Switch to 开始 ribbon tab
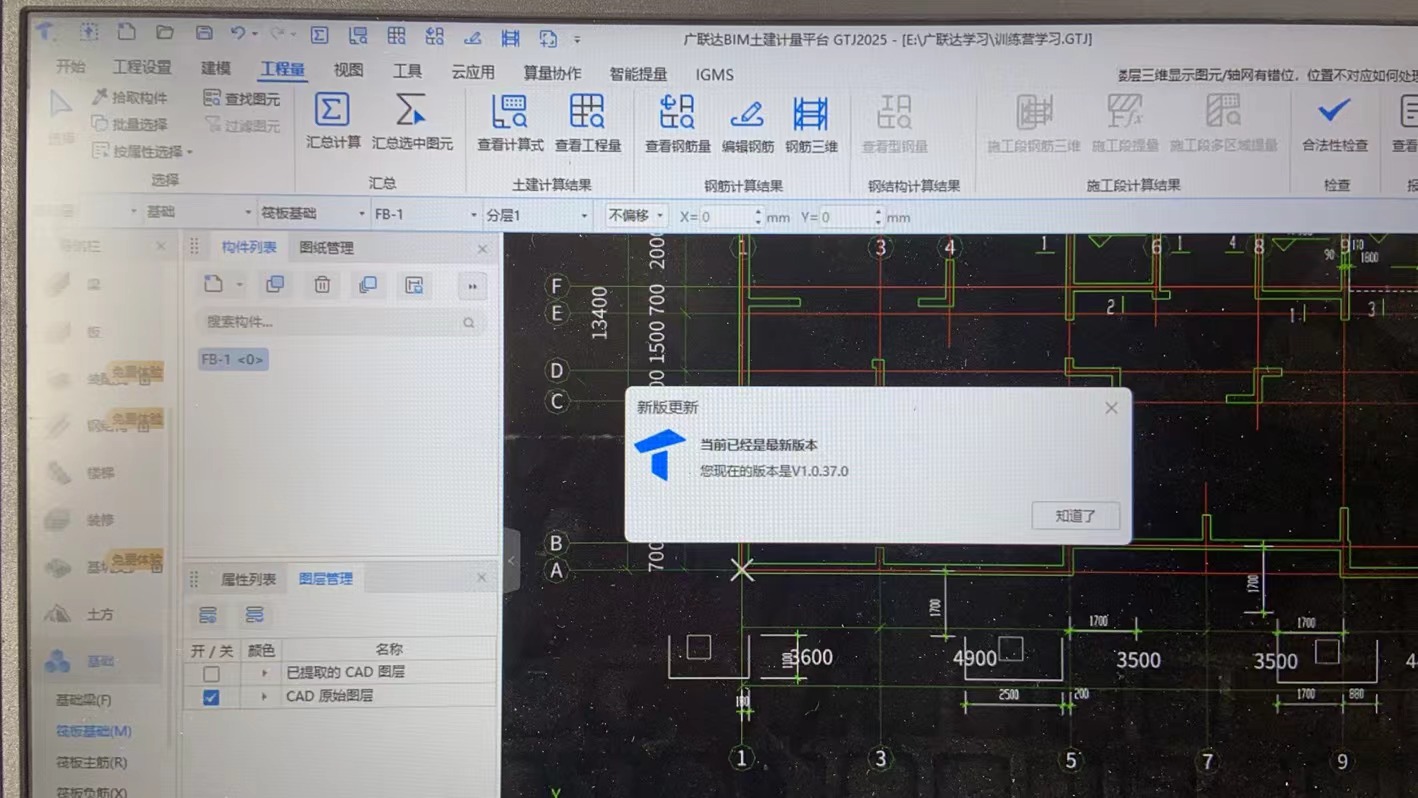 pos(71,67)
